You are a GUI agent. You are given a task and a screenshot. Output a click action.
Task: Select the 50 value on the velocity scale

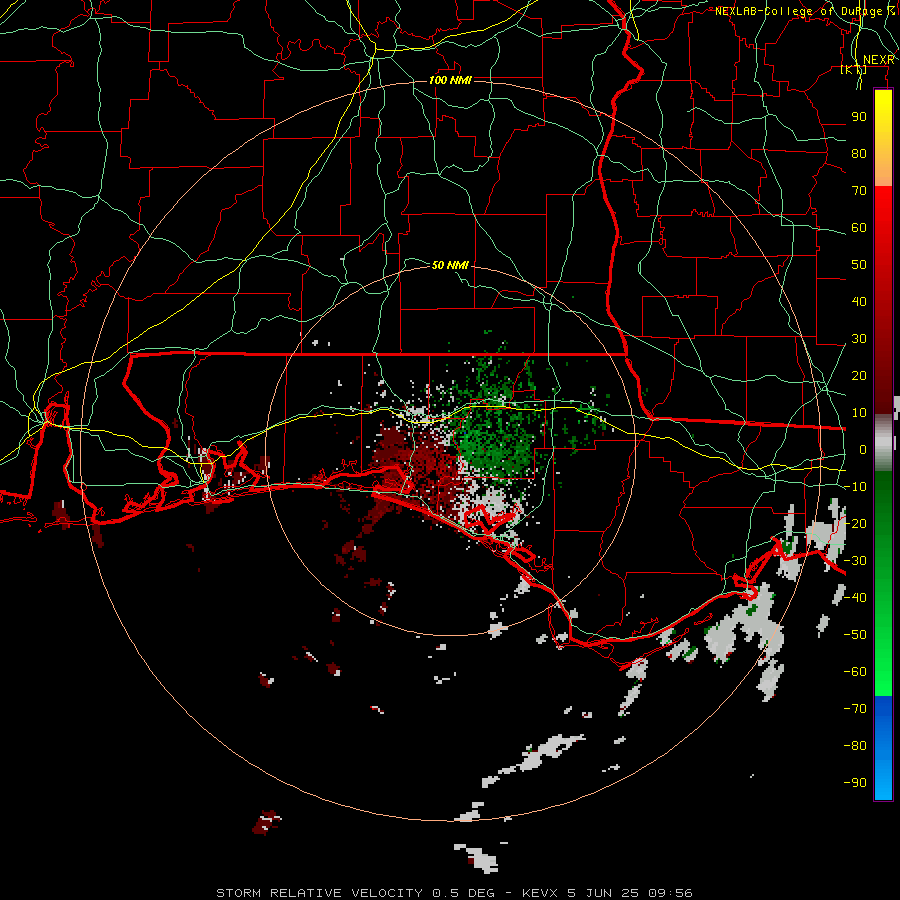[x=859, y=265]
